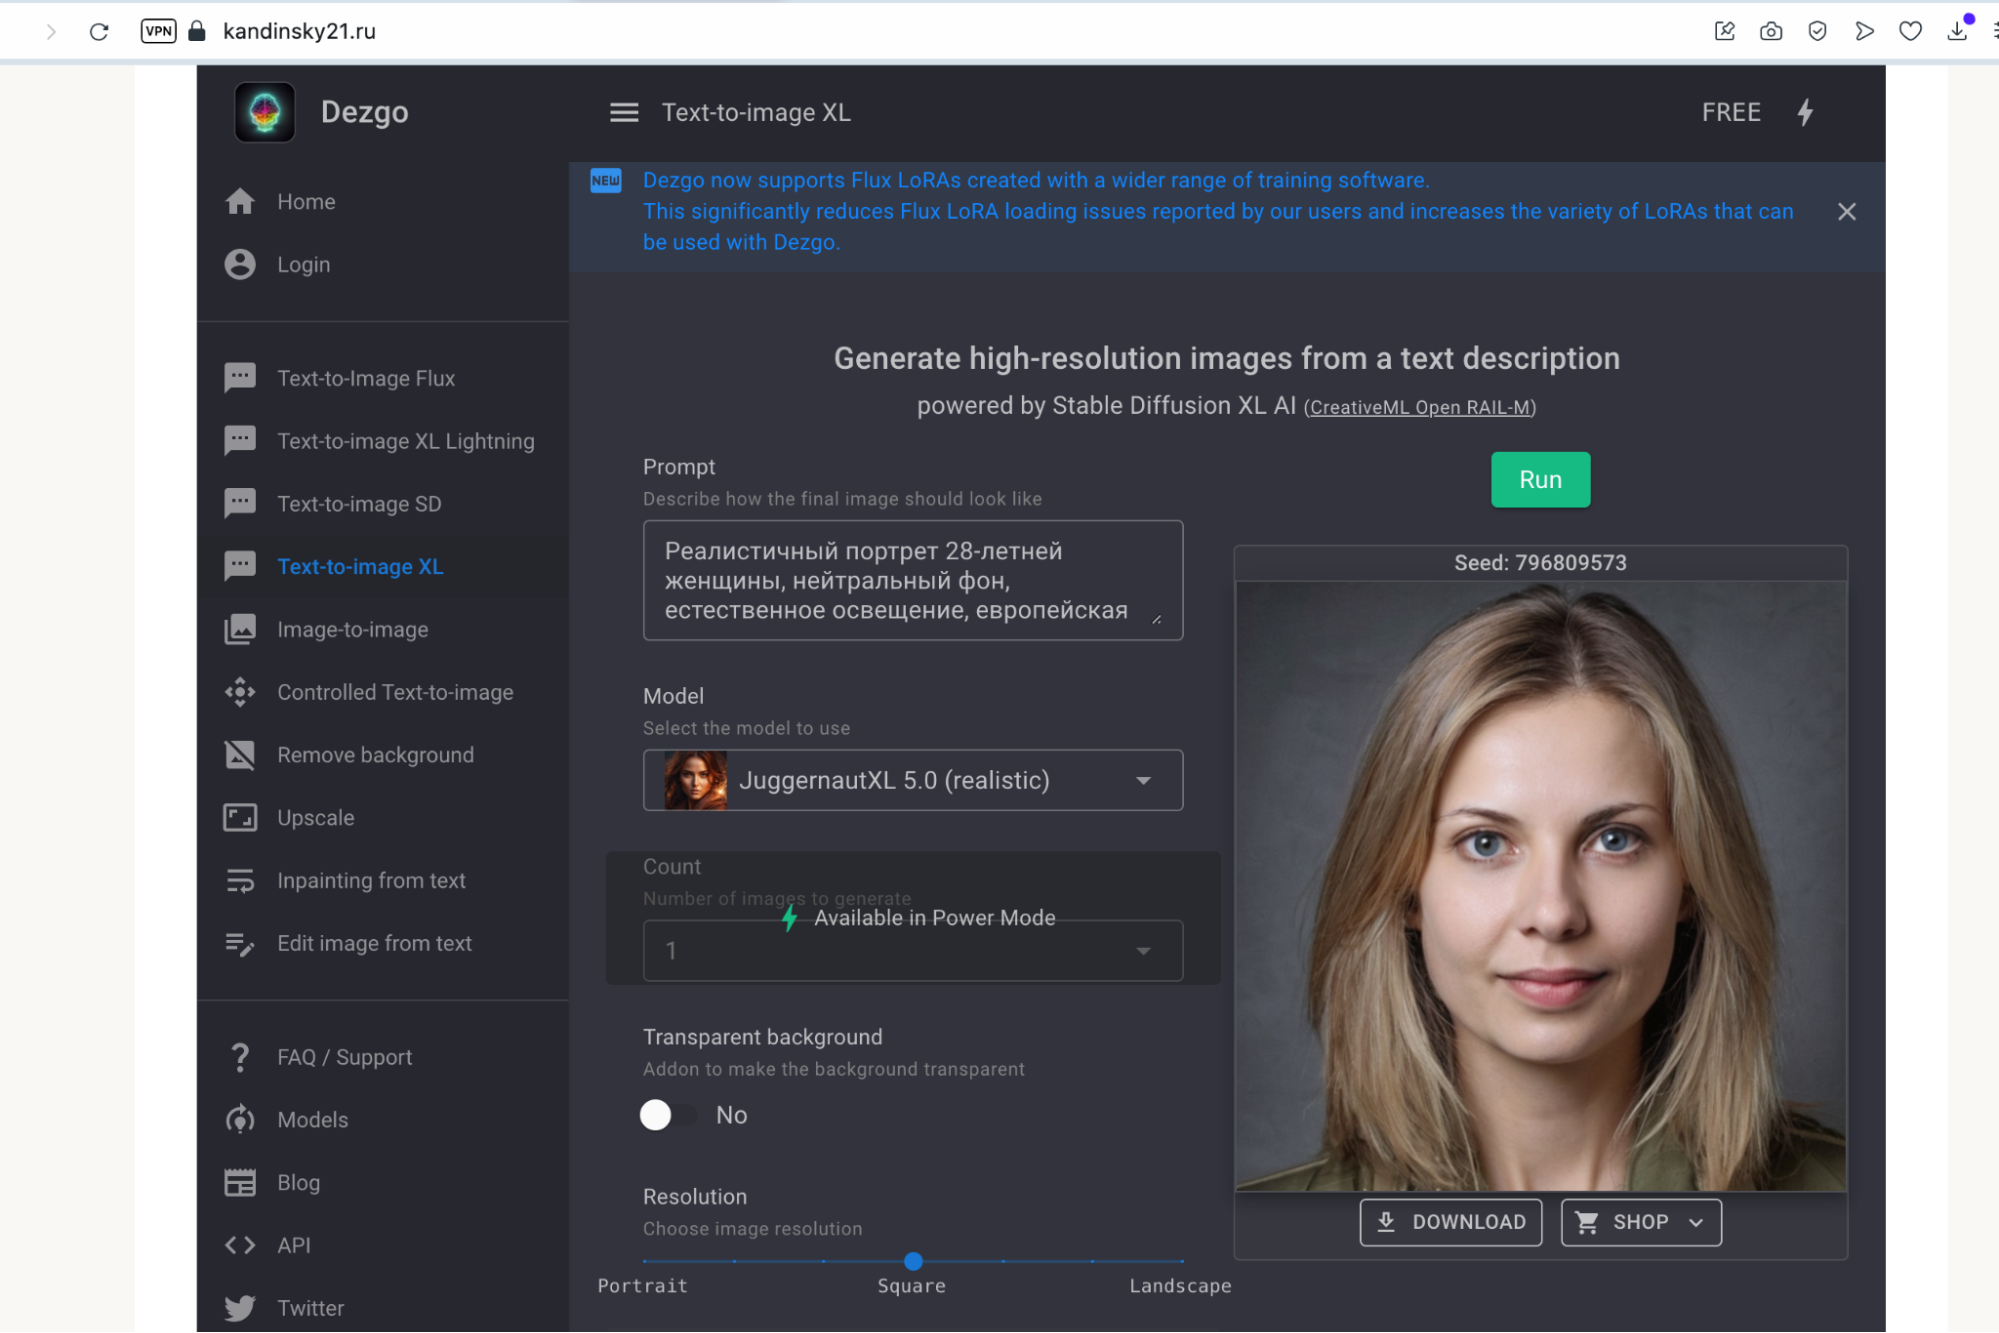Open the hamburger menu icon
The height and width of the screenshot is (1333, 1999).
click(x=624, y=113)
